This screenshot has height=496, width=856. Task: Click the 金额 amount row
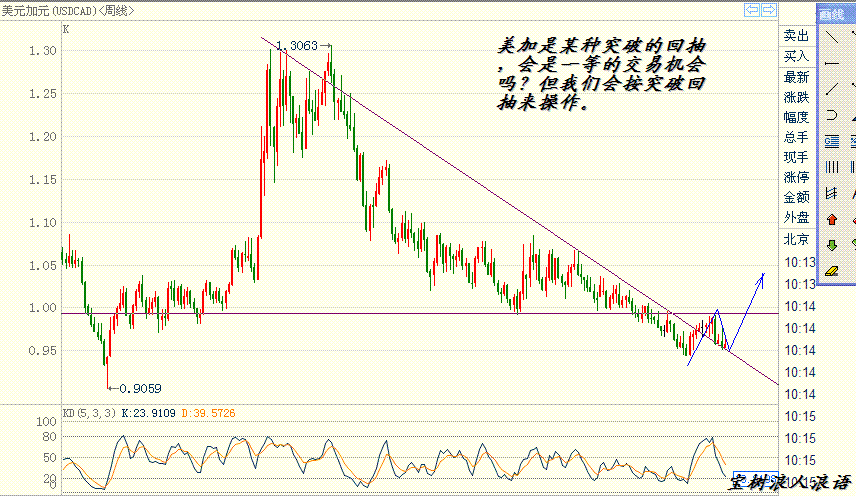point(796,197)
